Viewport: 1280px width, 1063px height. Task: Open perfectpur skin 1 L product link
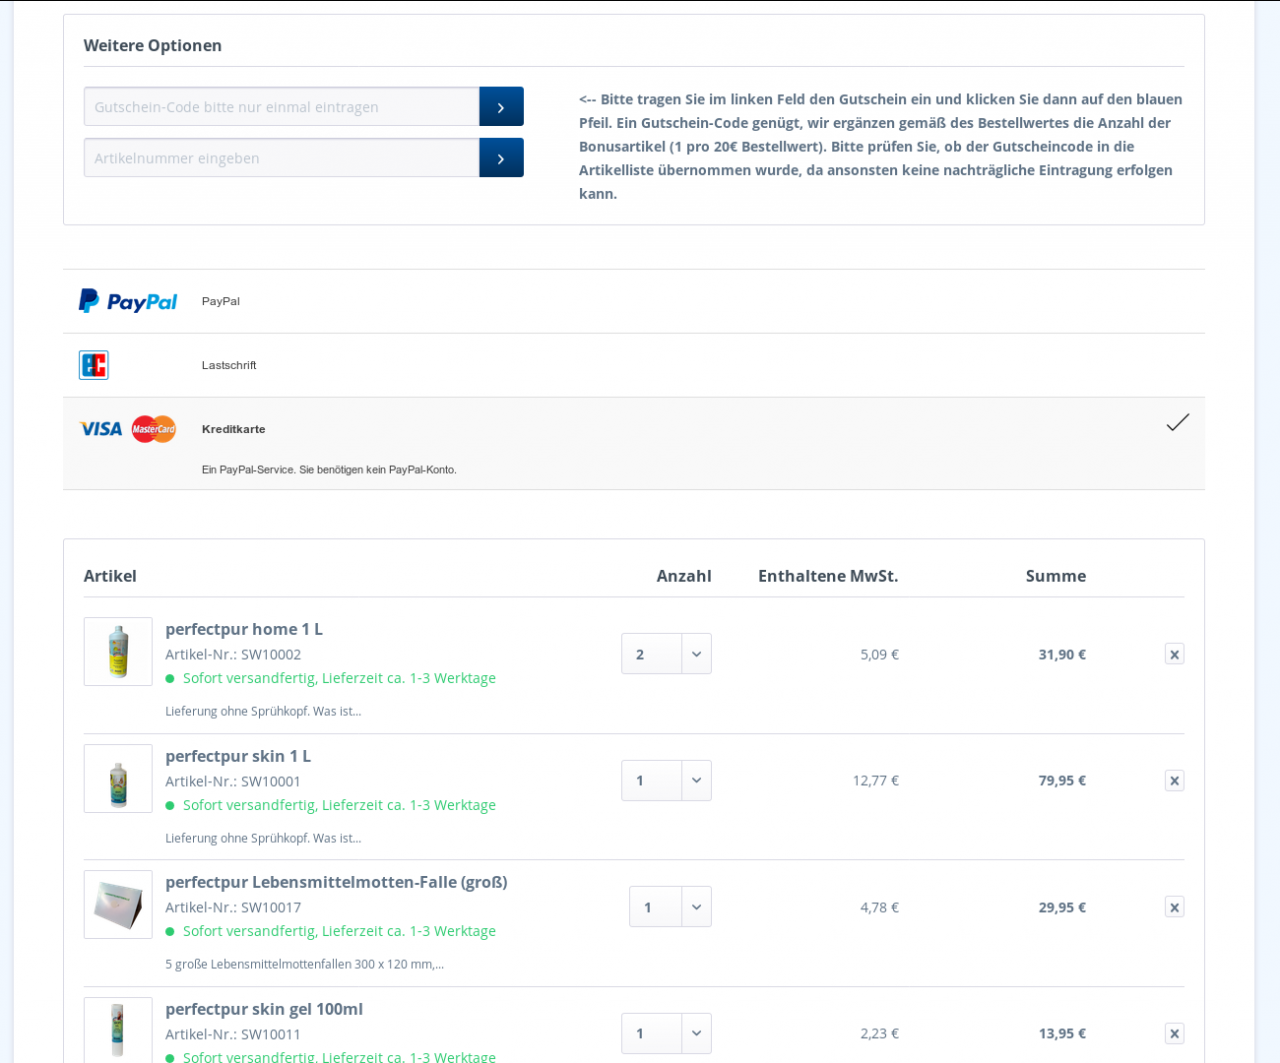click(238, 756)
